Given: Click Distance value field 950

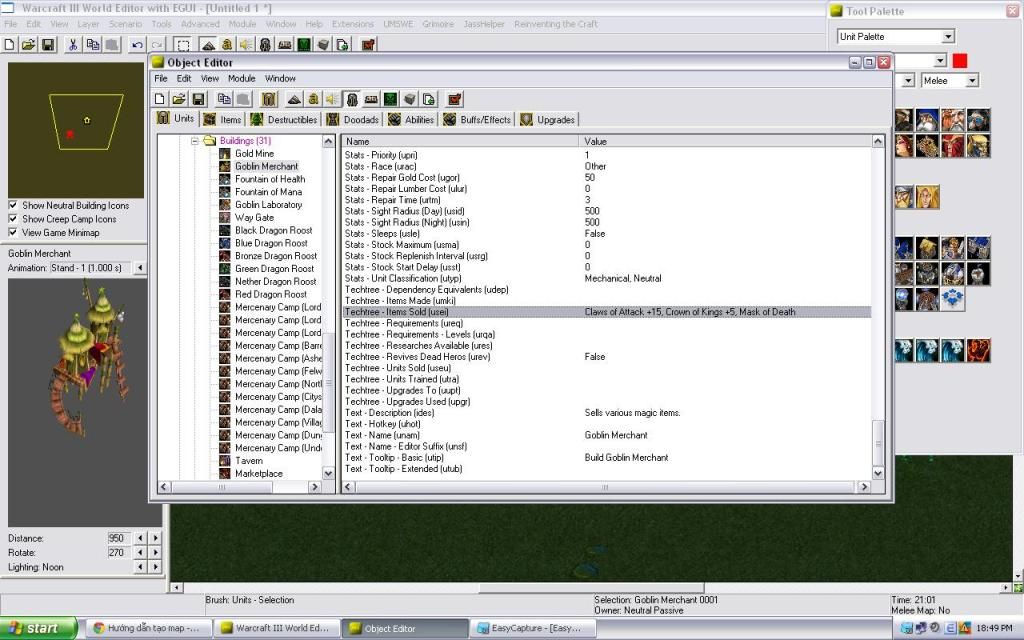Looking at the screenshot, I should tap(117, 538).
